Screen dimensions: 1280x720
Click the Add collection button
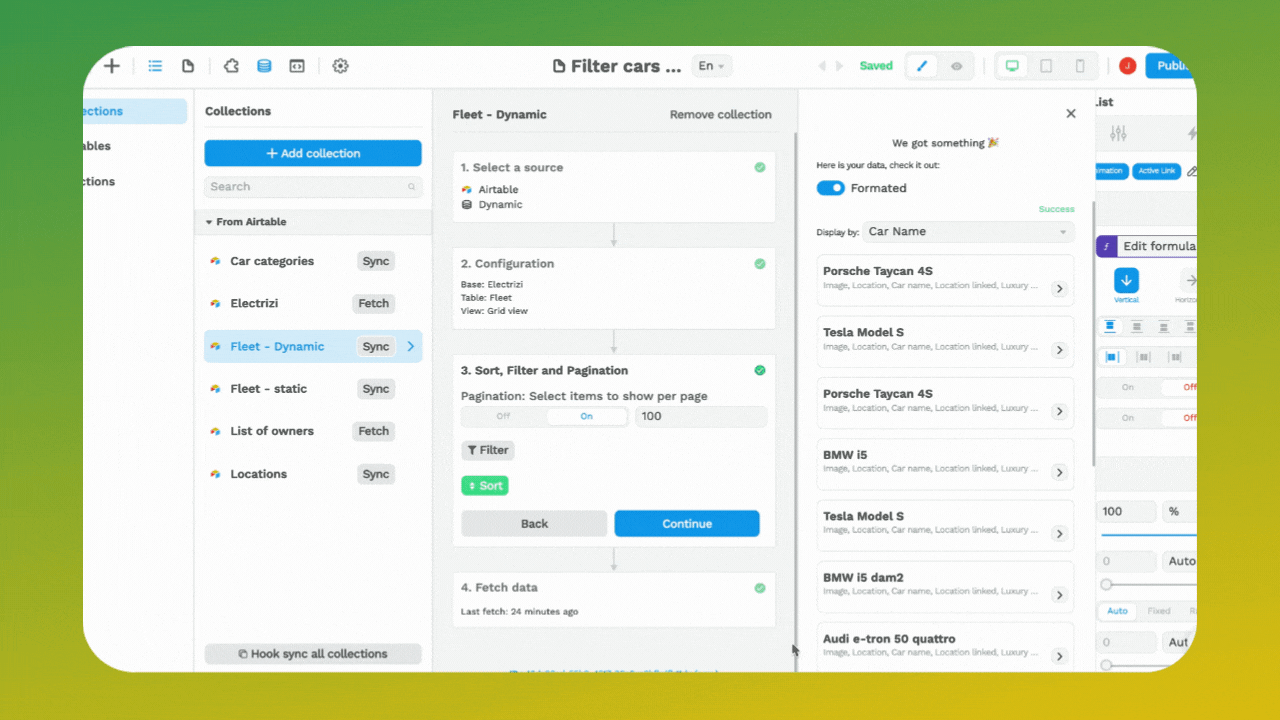pyautogui.click(x=313, y=153)
